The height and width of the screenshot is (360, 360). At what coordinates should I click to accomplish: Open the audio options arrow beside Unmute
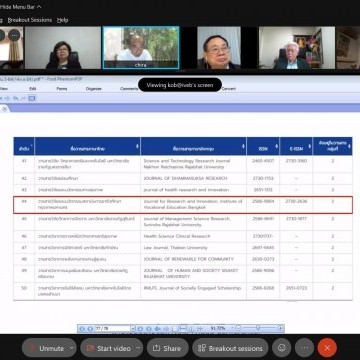tap(72, 348)
